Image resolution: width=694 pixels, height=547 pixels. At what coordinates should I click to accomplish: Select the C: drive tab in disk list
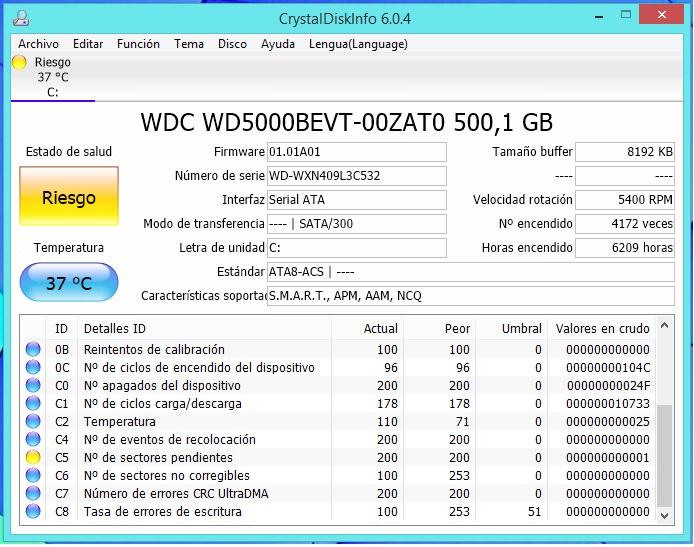(53, 77)
